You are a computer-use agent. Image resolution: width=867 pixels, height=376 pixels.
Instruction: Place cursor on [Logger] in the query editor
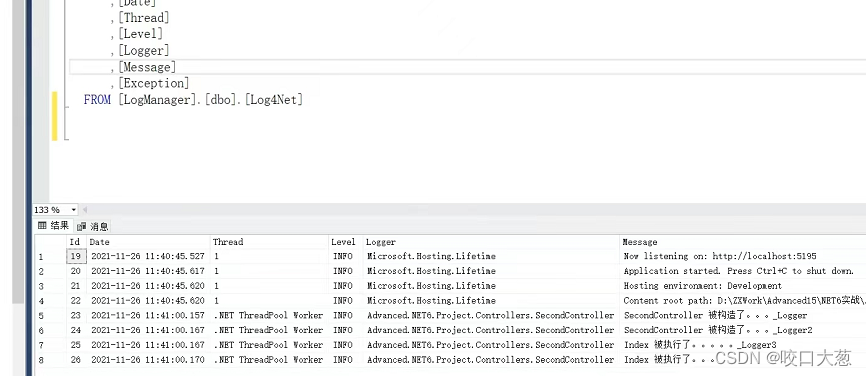(144, 50)
